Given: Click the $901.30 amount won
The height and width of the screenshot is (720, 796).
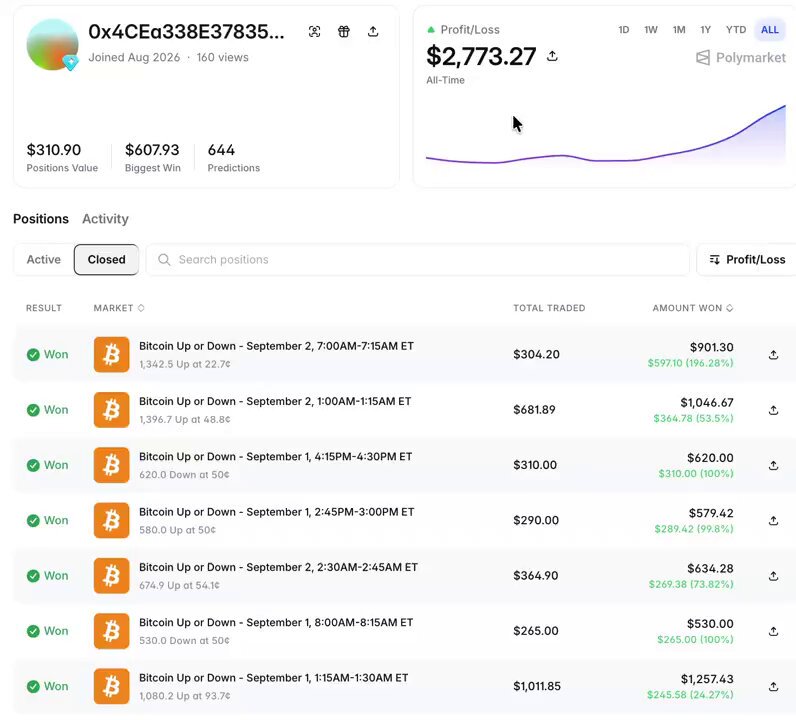Looking at the screenshot, I should (711, 347).
